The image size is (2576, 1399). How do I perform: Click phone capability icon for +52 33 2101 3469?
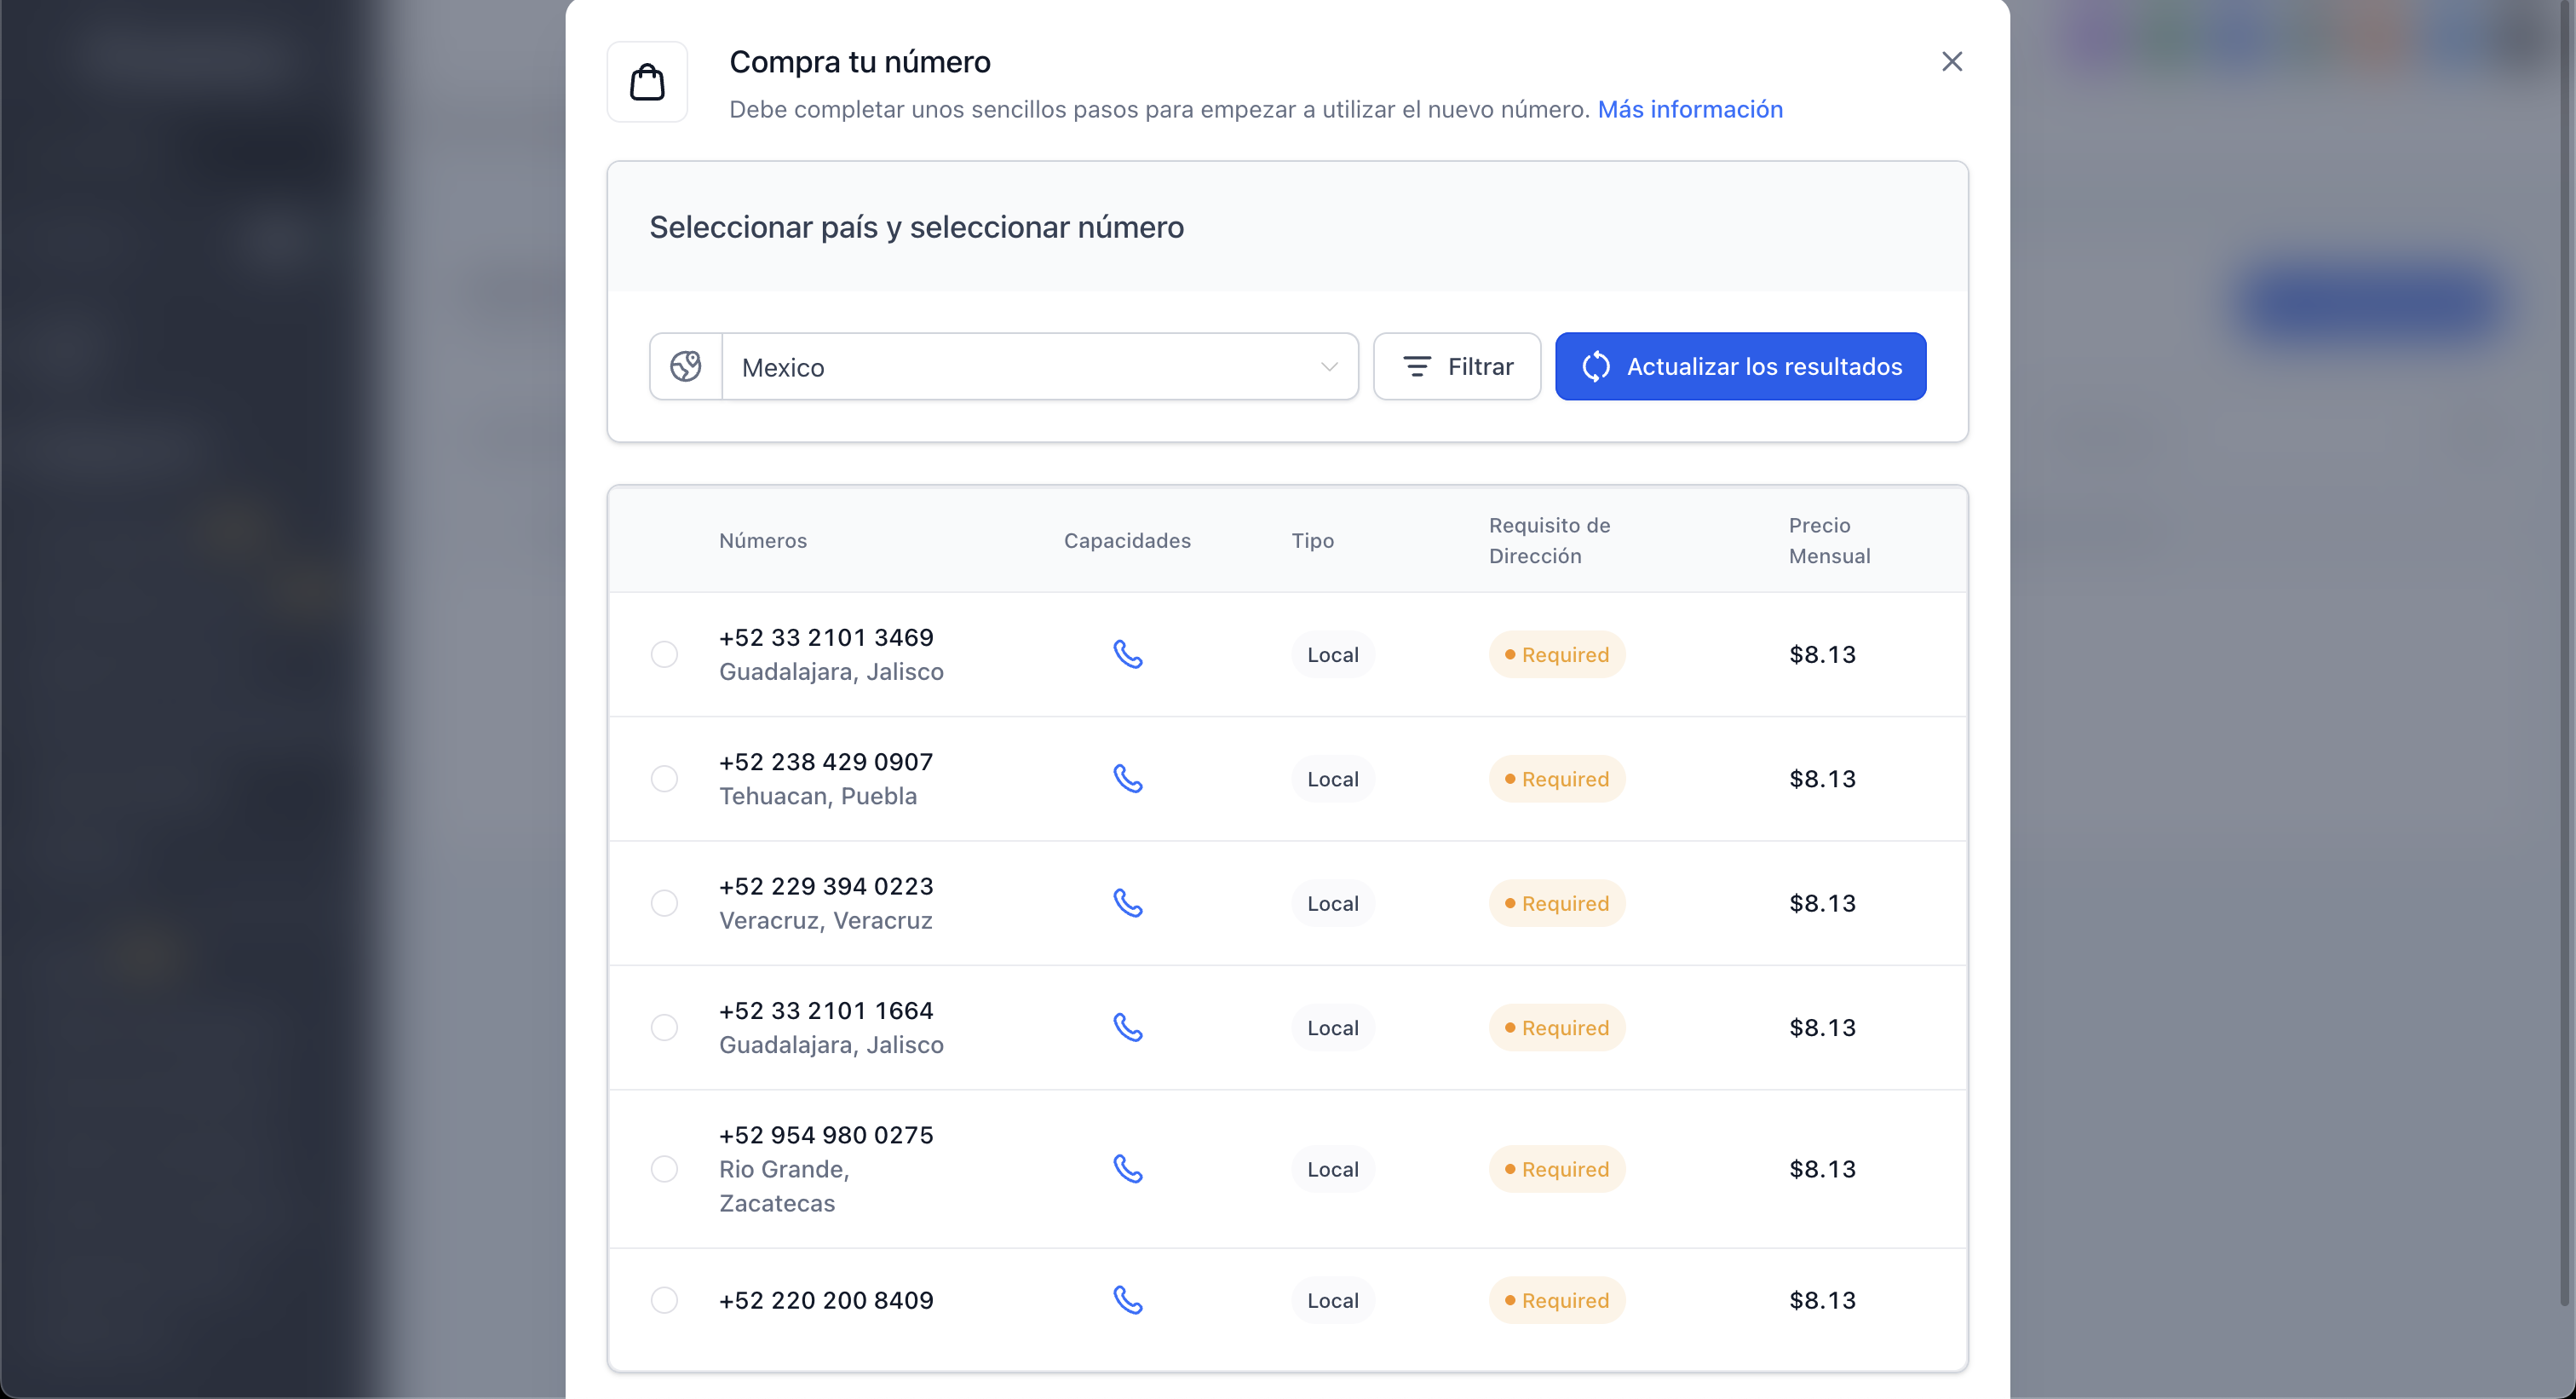[1128, 655]
